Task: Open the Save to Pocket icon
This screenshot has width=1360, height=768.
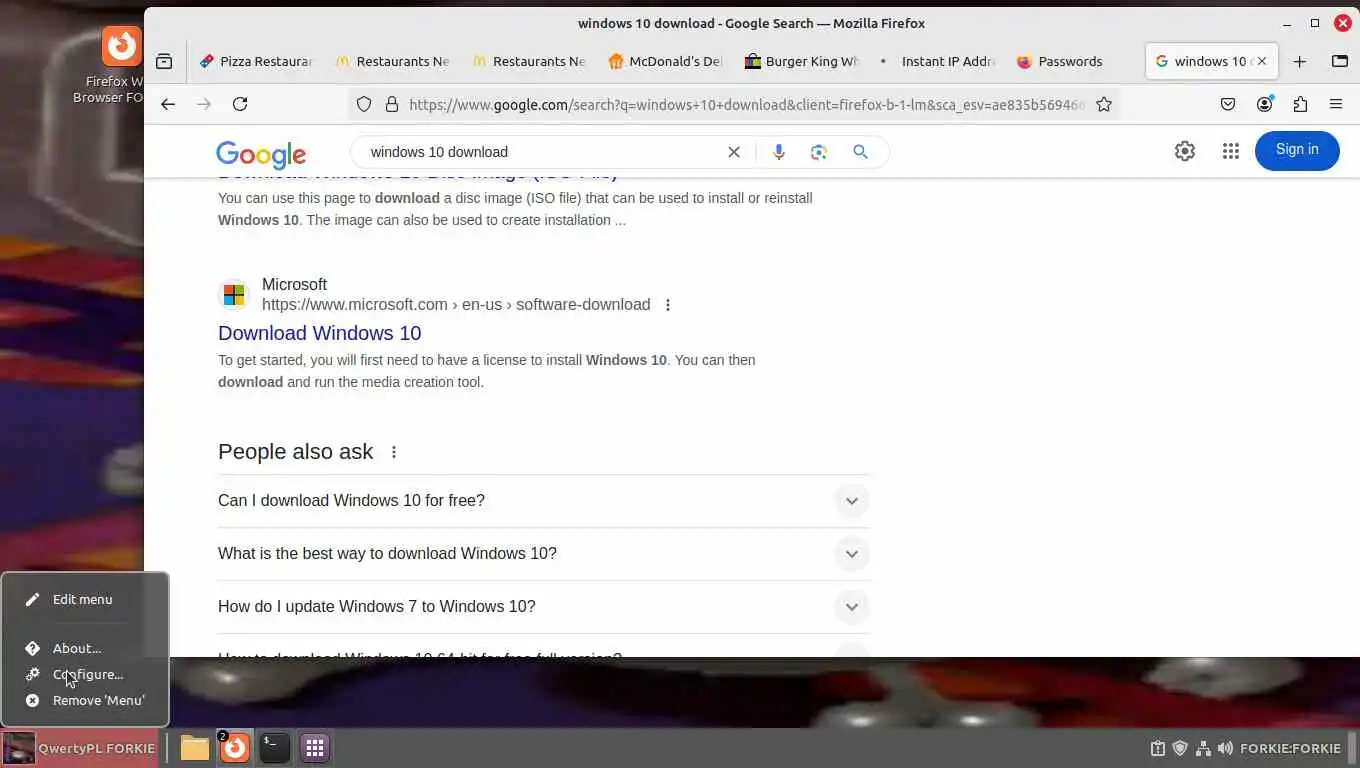Action: [1228, 104]
